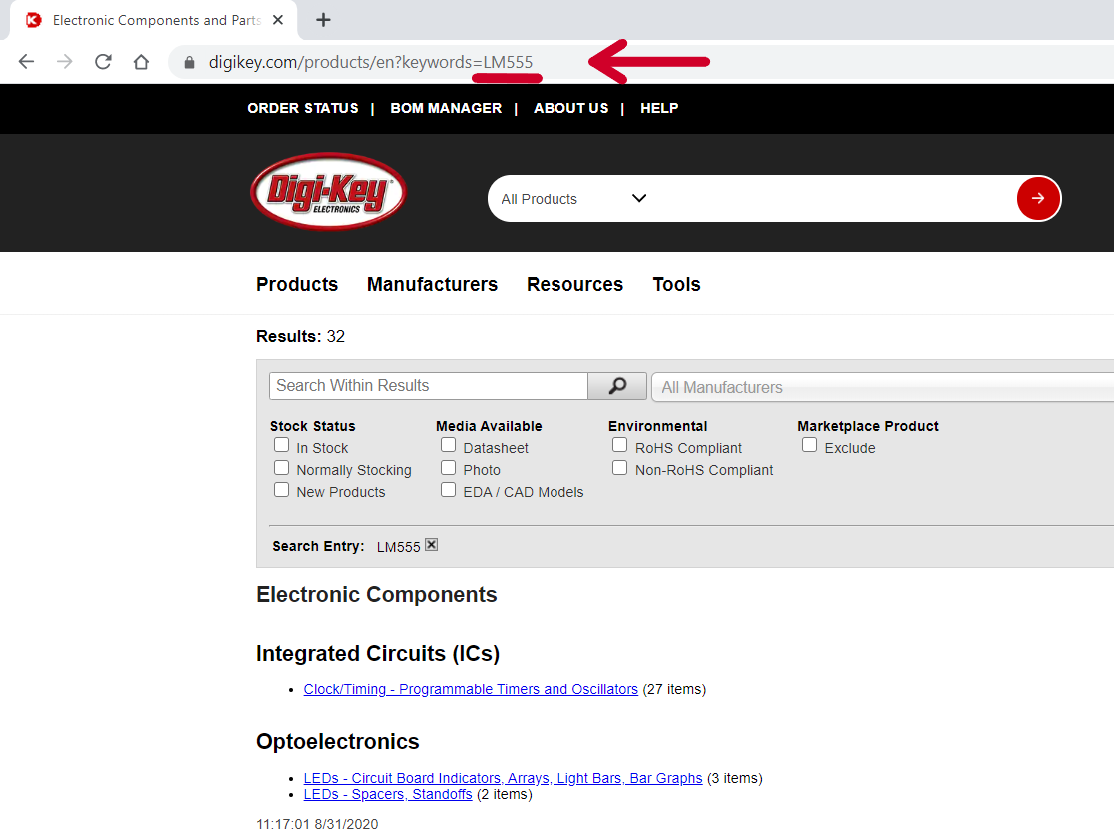Click the Digi-Key logo
Image resolution: width=1114 pixels, height=838 pixels.
click(x=328, y=192)
